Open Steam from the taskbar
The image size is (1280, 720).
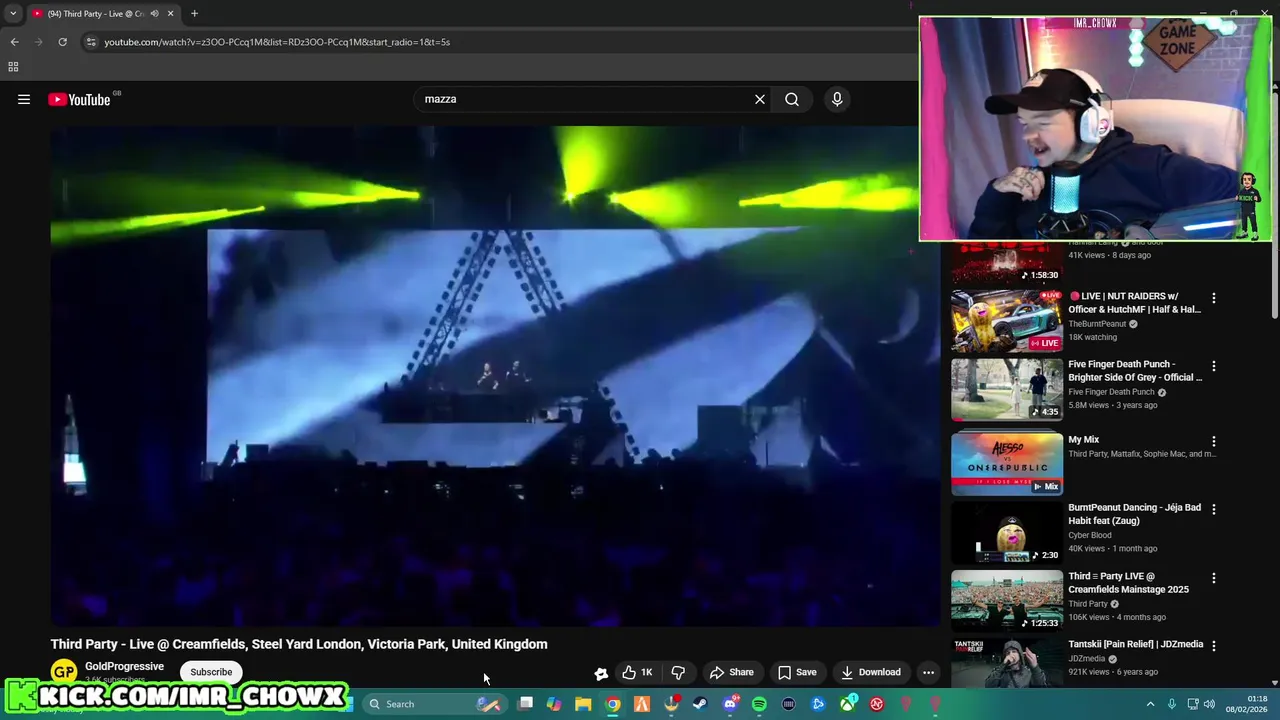pyautogui.click(x=700, y=704)
